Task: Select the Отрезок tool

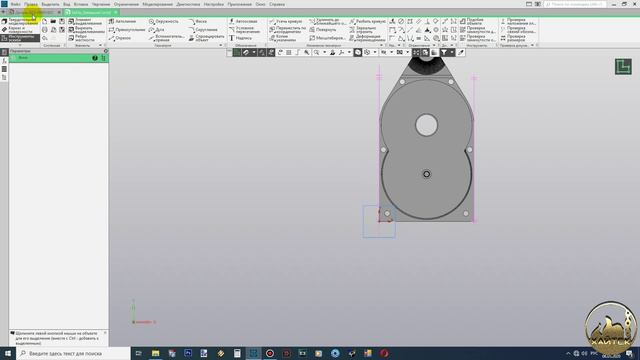Action: point(120,38)
